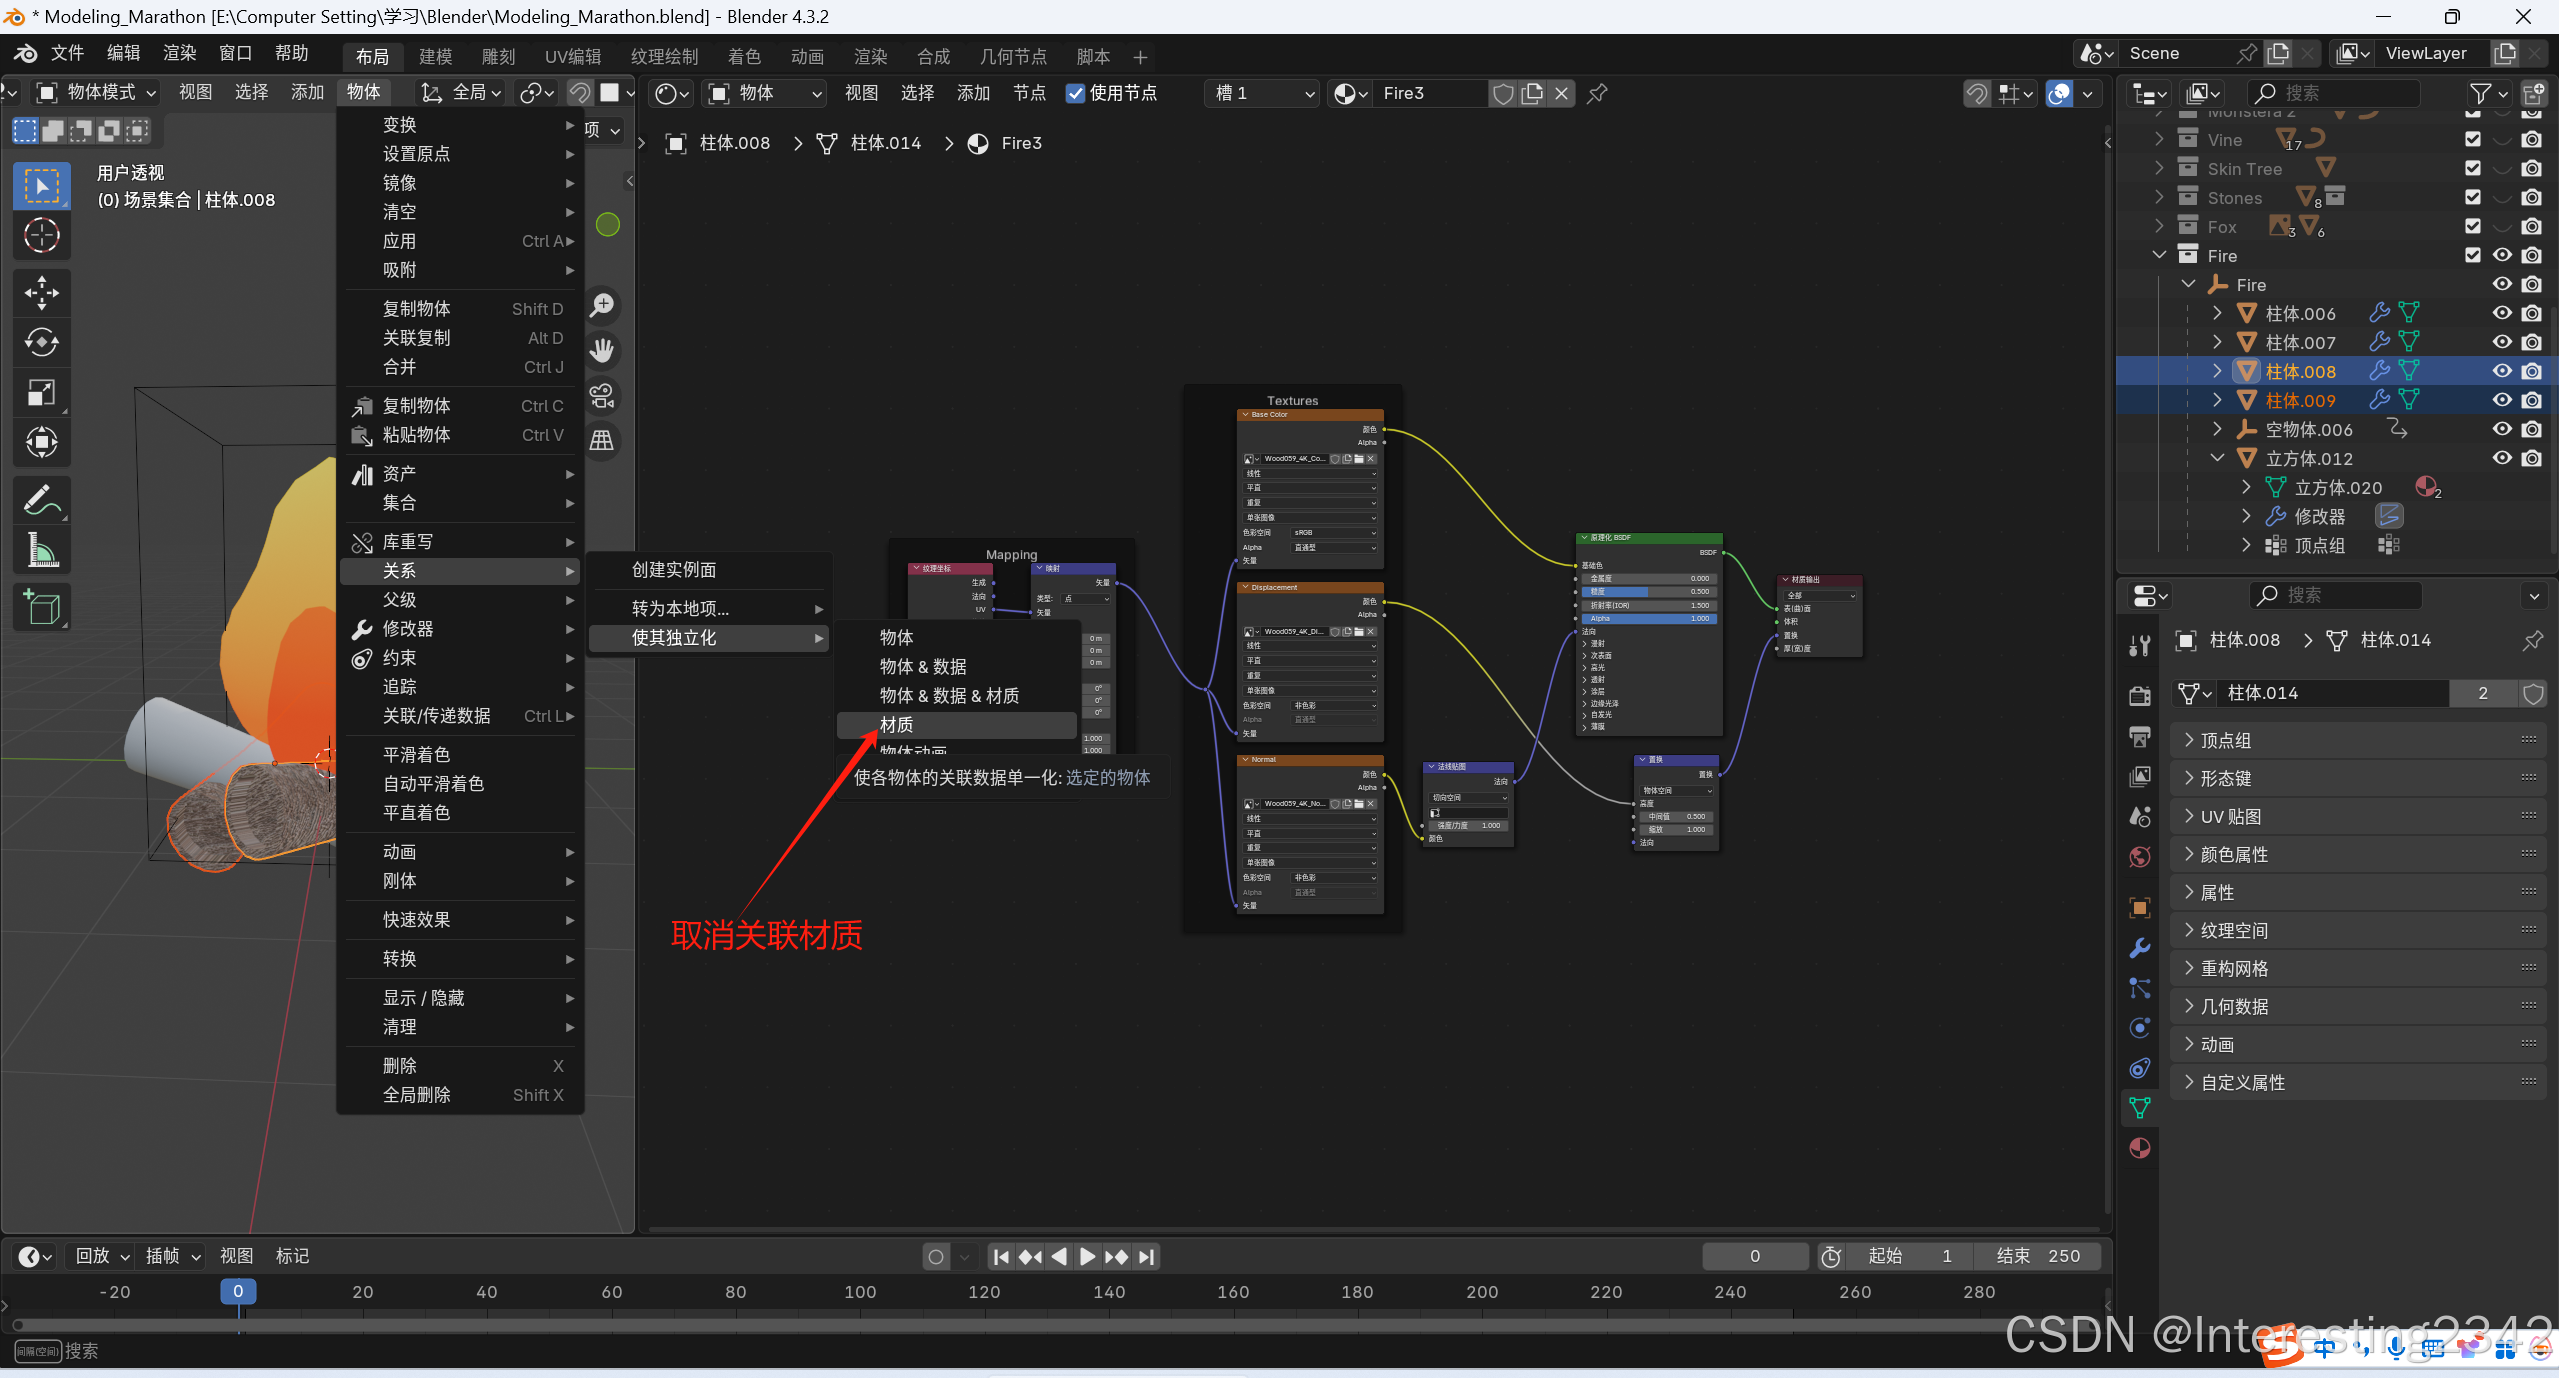Image resolution: width=2559 pixels, height=1378 pixels.
Task: Click the Add Cube tool icon
Action: pos(41,607)
